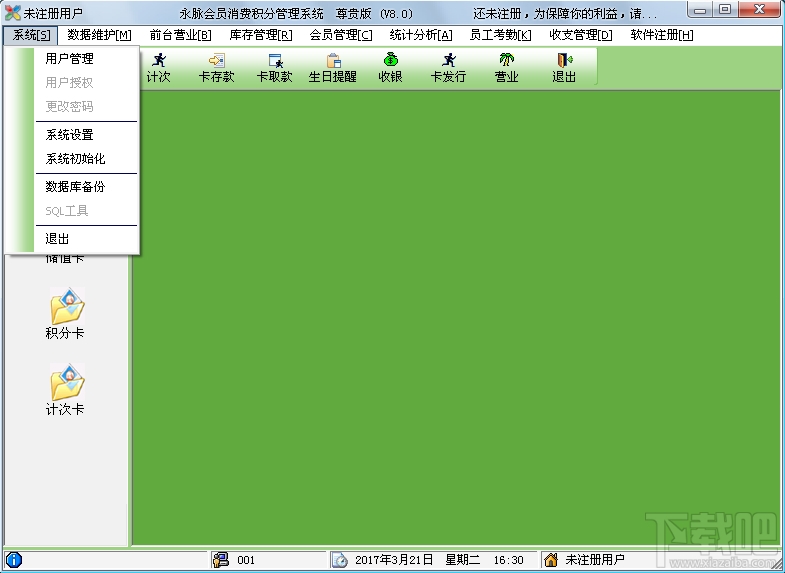Minimize the application window
The height and width of the screenshot is (573, 785).
[700, 10]
